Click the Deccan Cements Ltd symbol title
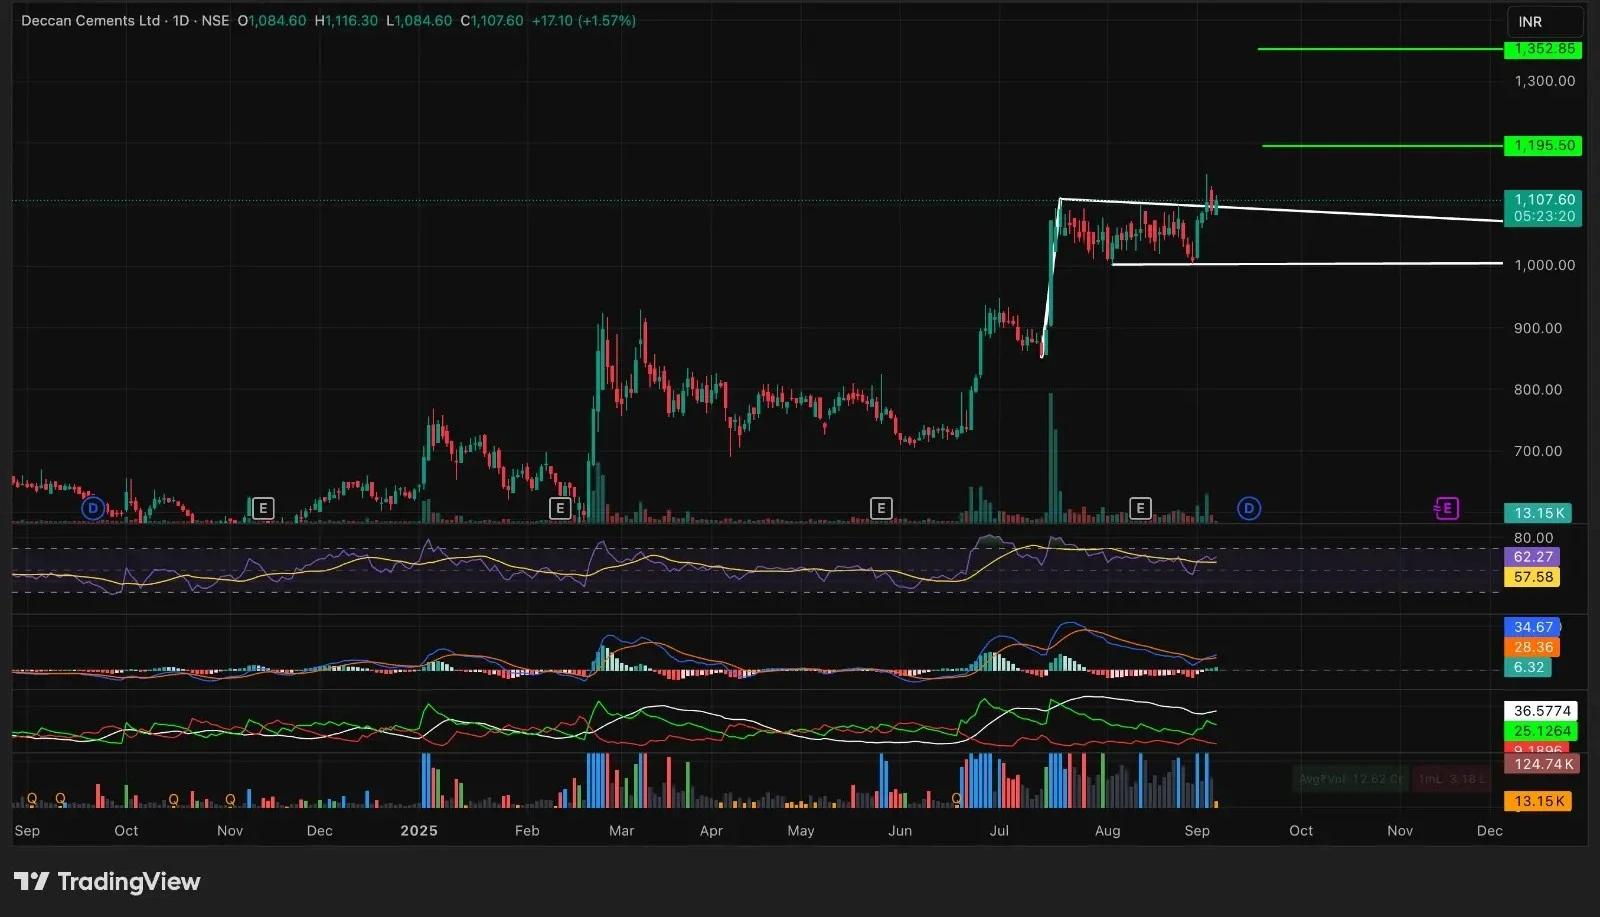 pyautogui.click(x=90, y=20)
